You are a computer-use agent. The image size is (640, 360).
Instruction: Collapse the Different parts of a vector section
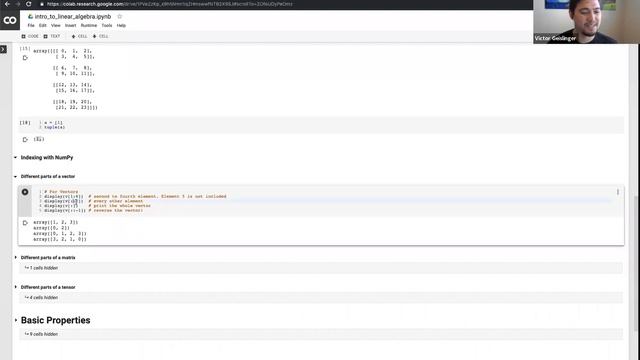click(16, 177)
